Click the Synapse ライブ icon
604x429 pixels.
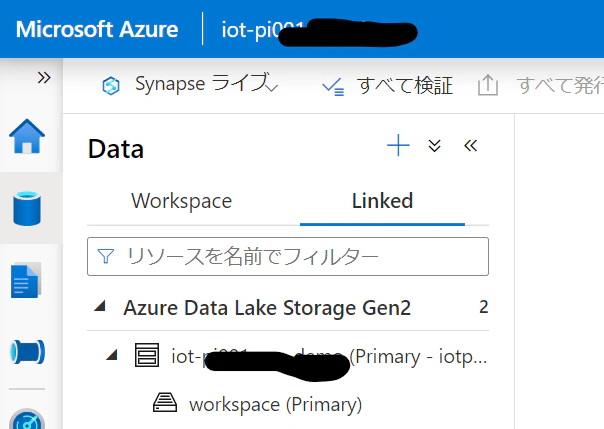[x=111, y=85]
